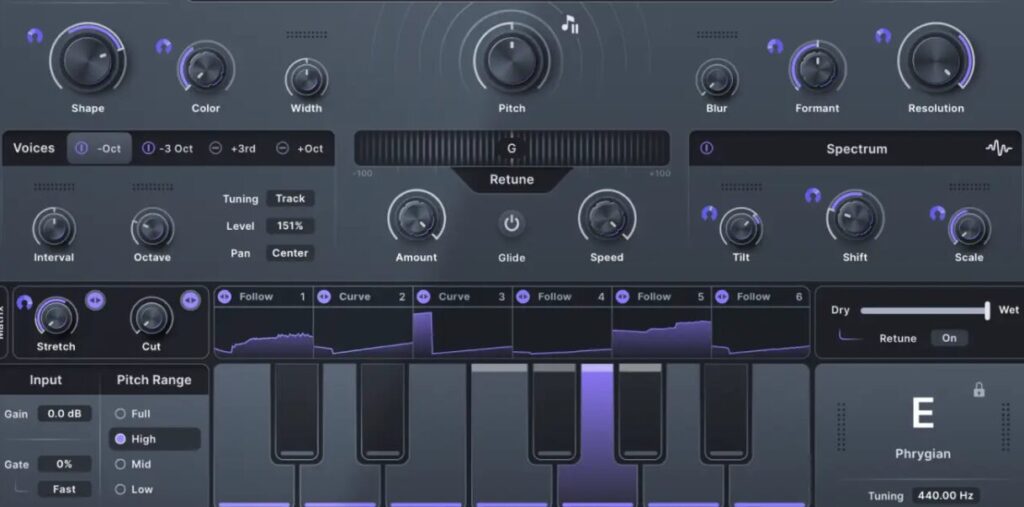Viewport: 1024px width, 507px height.
Task: Click the scale lock icon above Phrygian
Action: click(979, 390)
